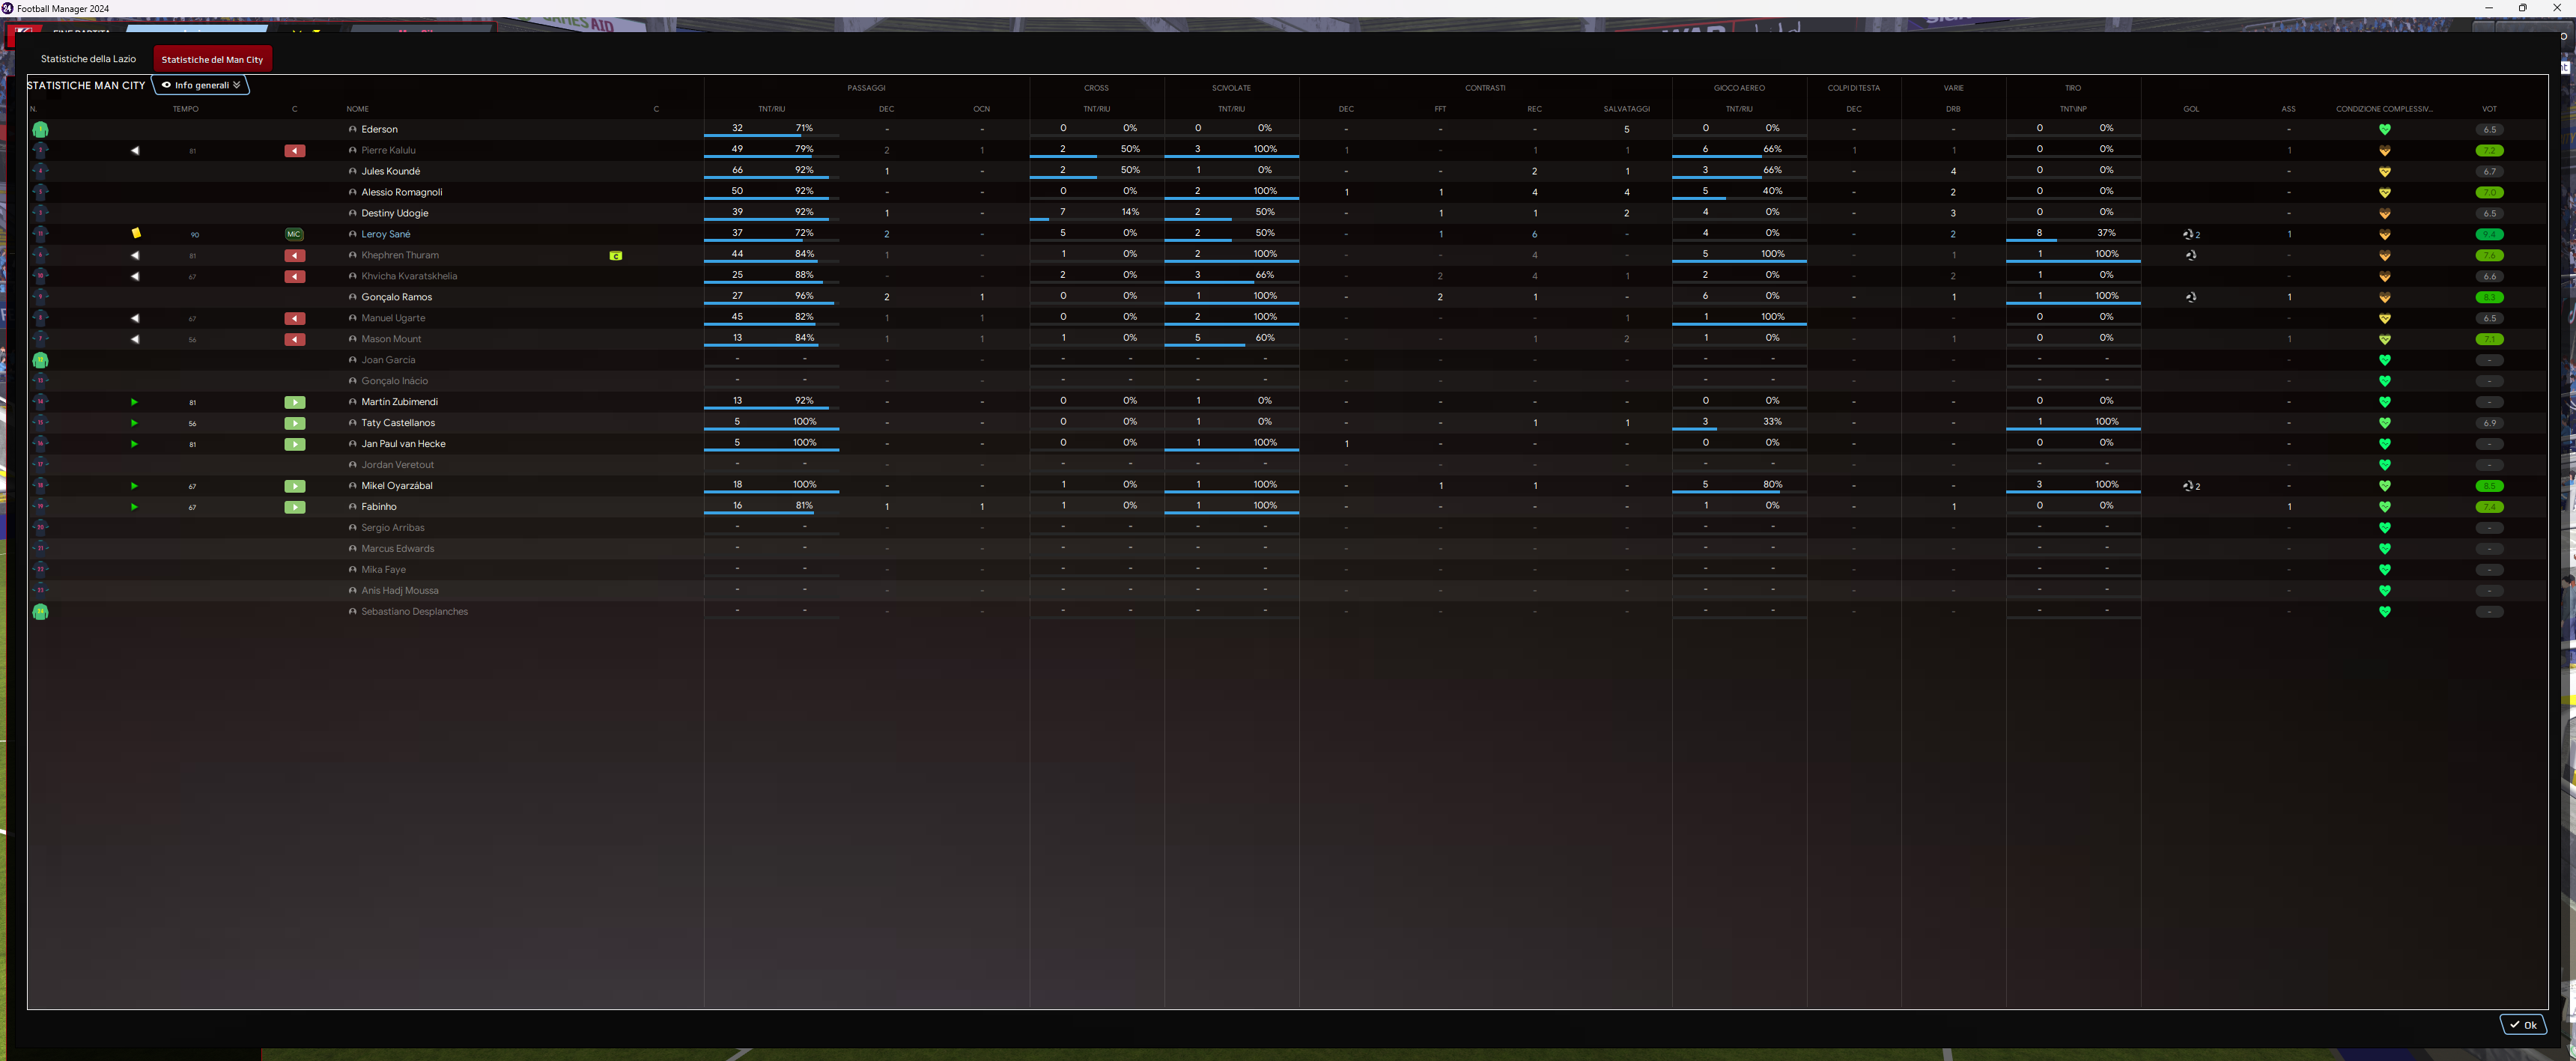Viewport: 2576px width, 1061px height.
Task: Click Pierre Kalulu's white substitution arrow
Action: click(x=135, y=151)
